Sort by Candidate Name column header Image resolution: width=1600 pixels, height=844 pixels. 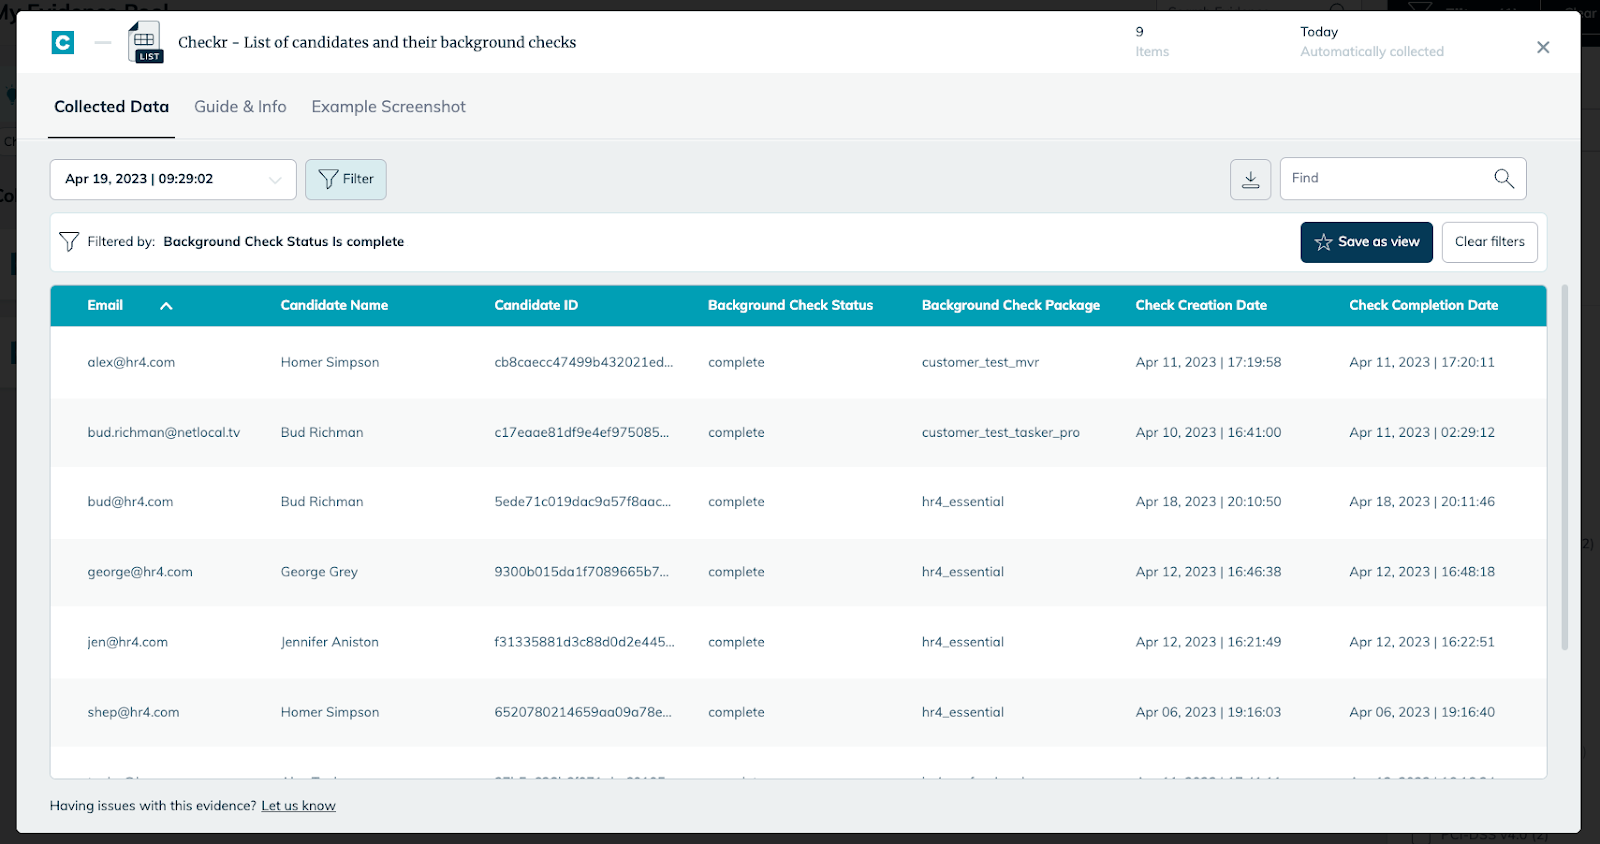click(x=334, y=305)
